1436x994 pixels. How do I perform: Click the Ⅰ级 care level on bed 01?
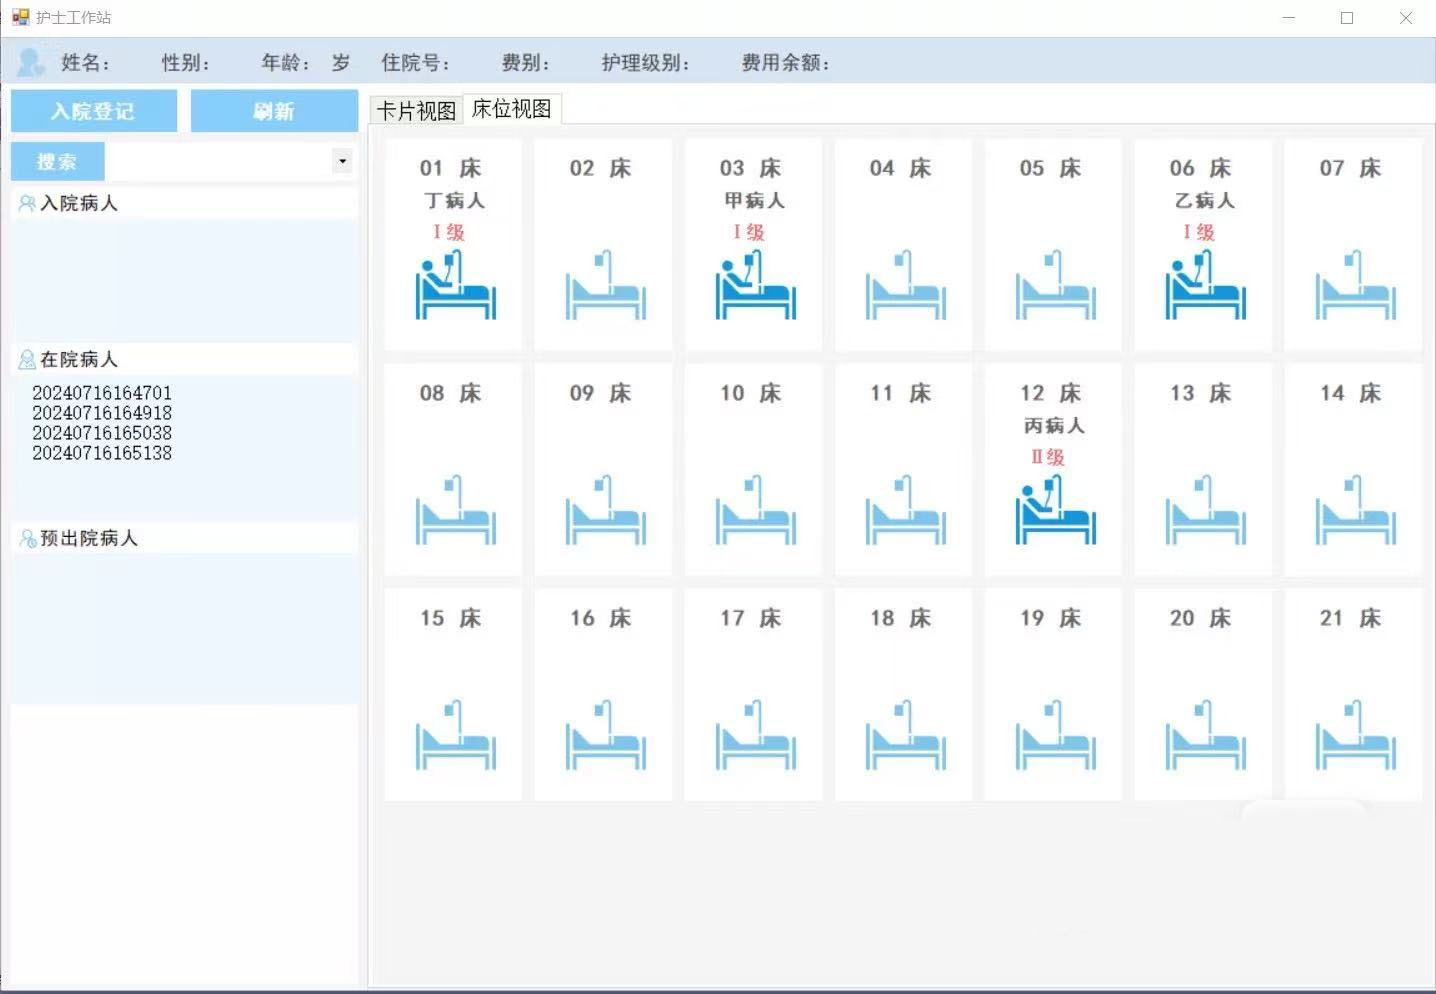(x=448, y=232)
